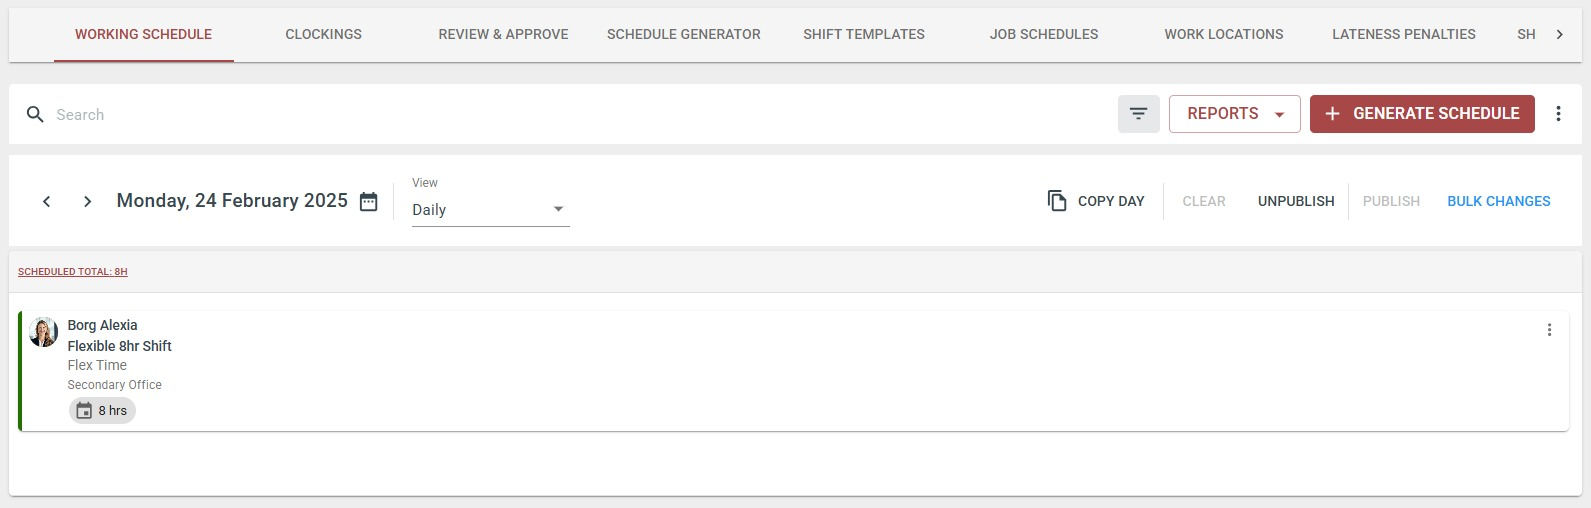Switch to the Clockings tab
1591x508 pixels.
(x=324, y=34)
